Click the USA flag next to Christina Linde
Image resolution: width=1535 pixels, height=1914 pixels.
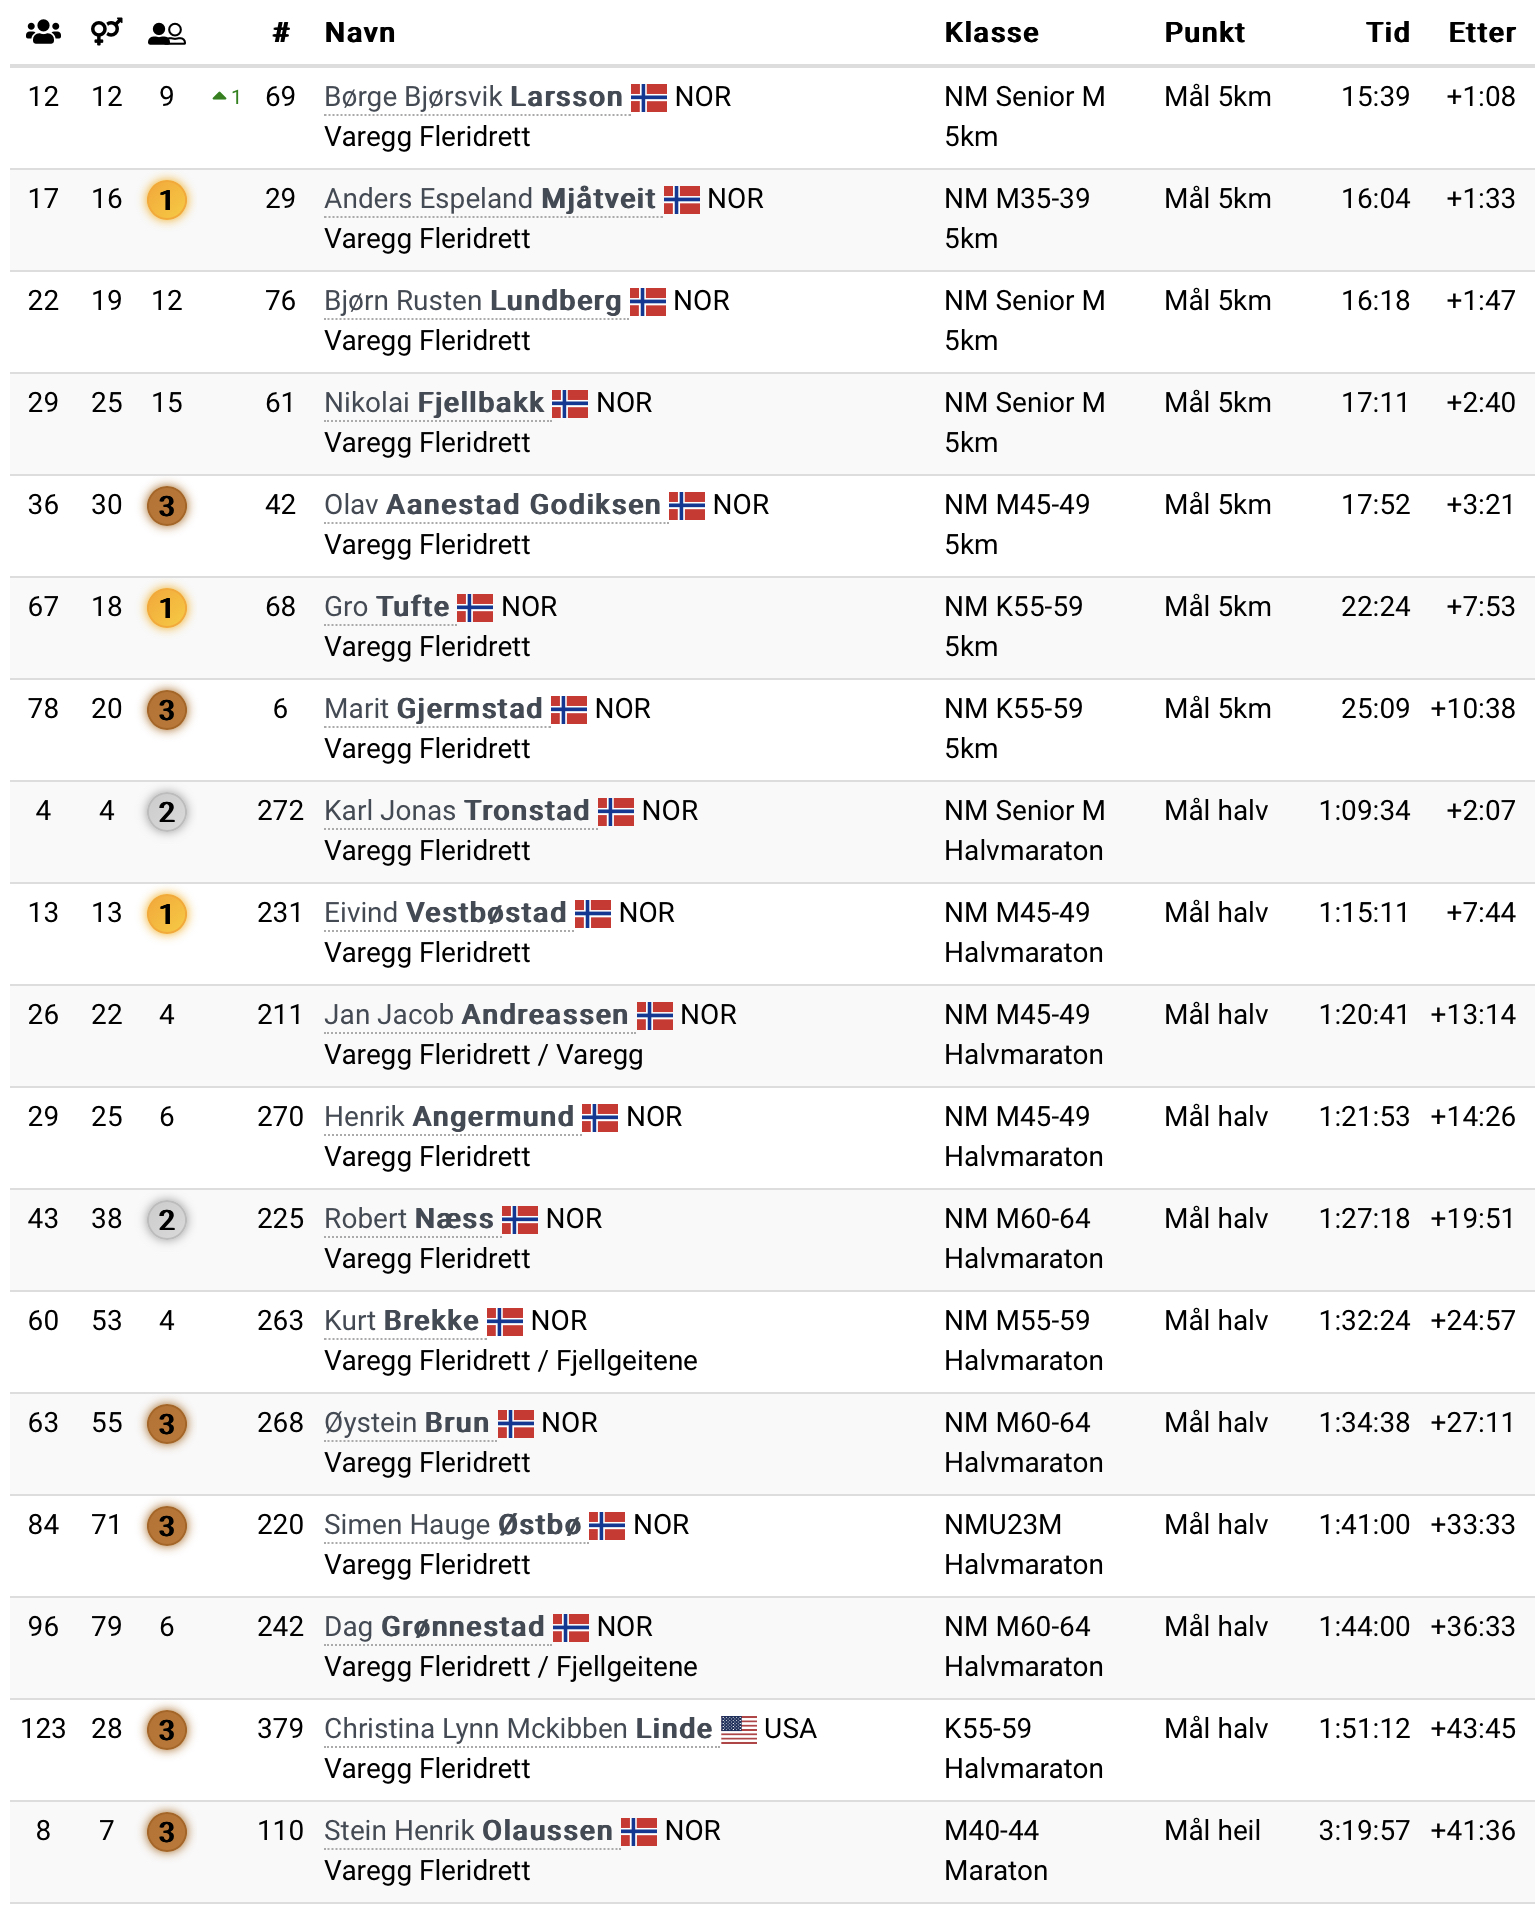click(x=739, y=1729)
